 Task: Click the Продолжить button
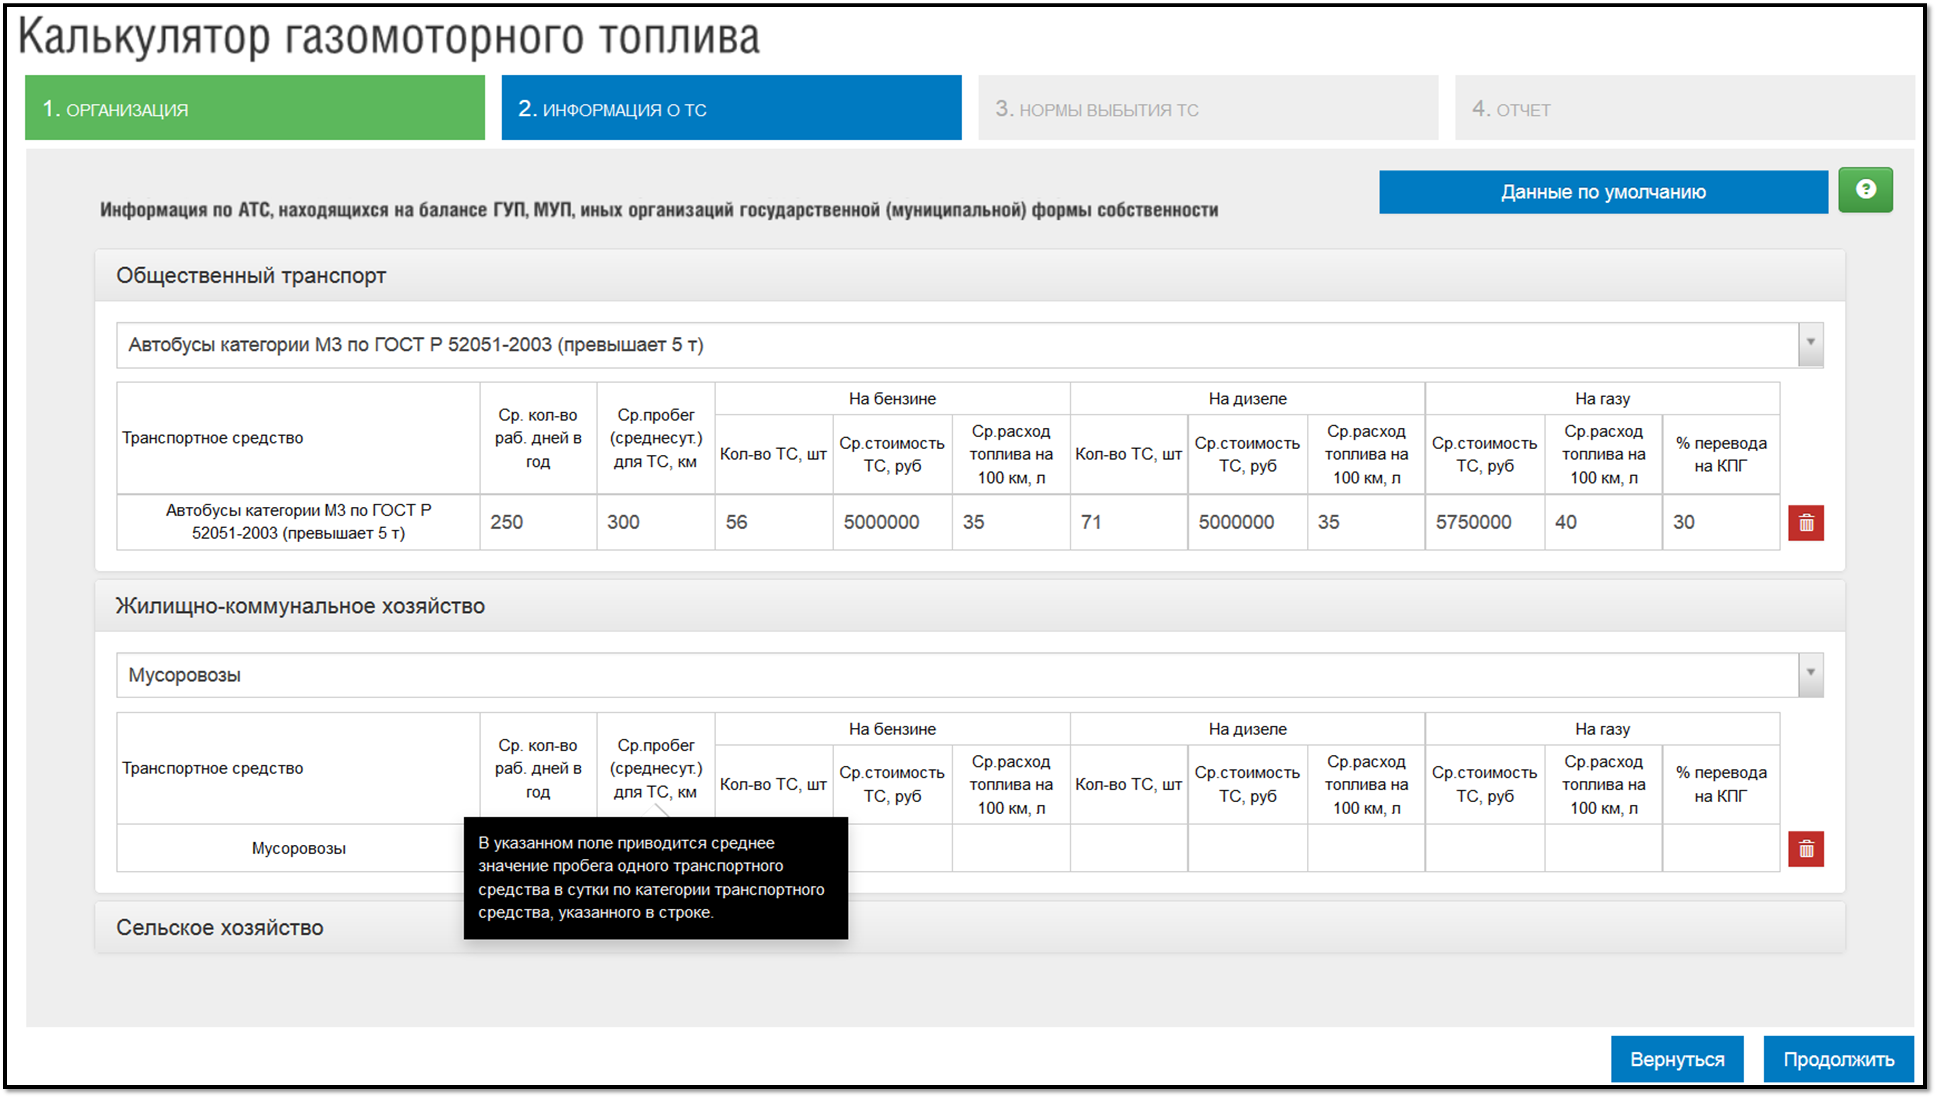pyautogui.click(x=1838, y=1059)
